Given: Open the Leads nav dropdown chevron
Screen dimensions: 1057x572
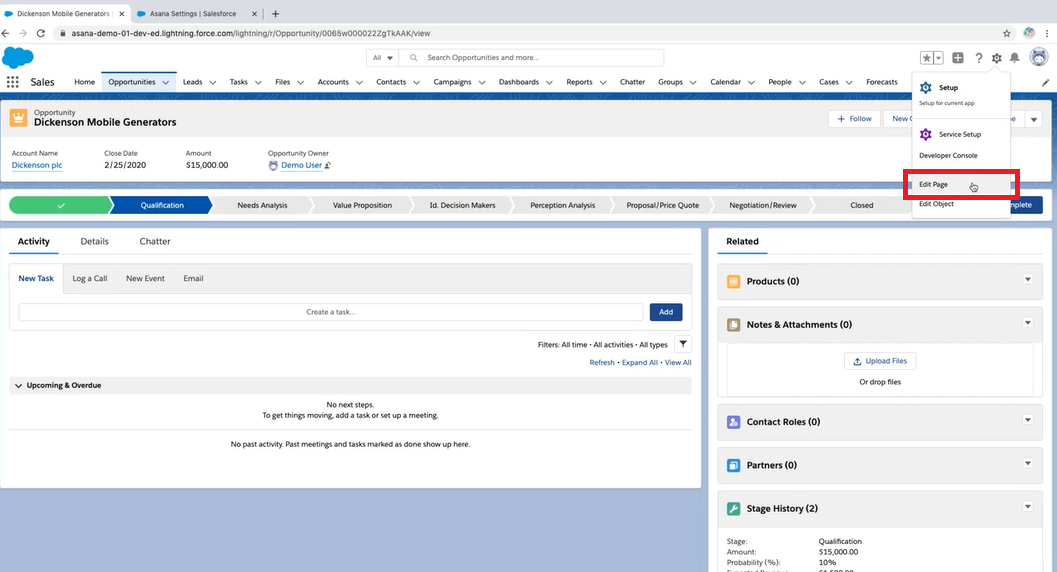Looking at the screenshot, I should coord(212,82).
